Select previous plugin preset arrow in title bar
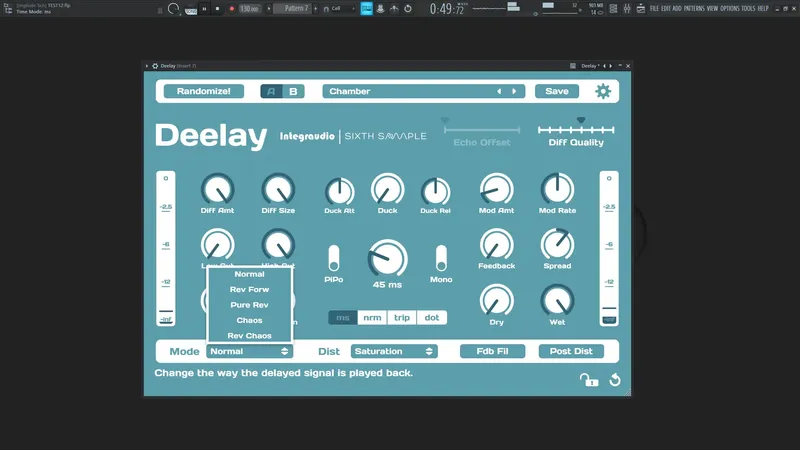The image size is (800, 450). (x=605, y=66)
